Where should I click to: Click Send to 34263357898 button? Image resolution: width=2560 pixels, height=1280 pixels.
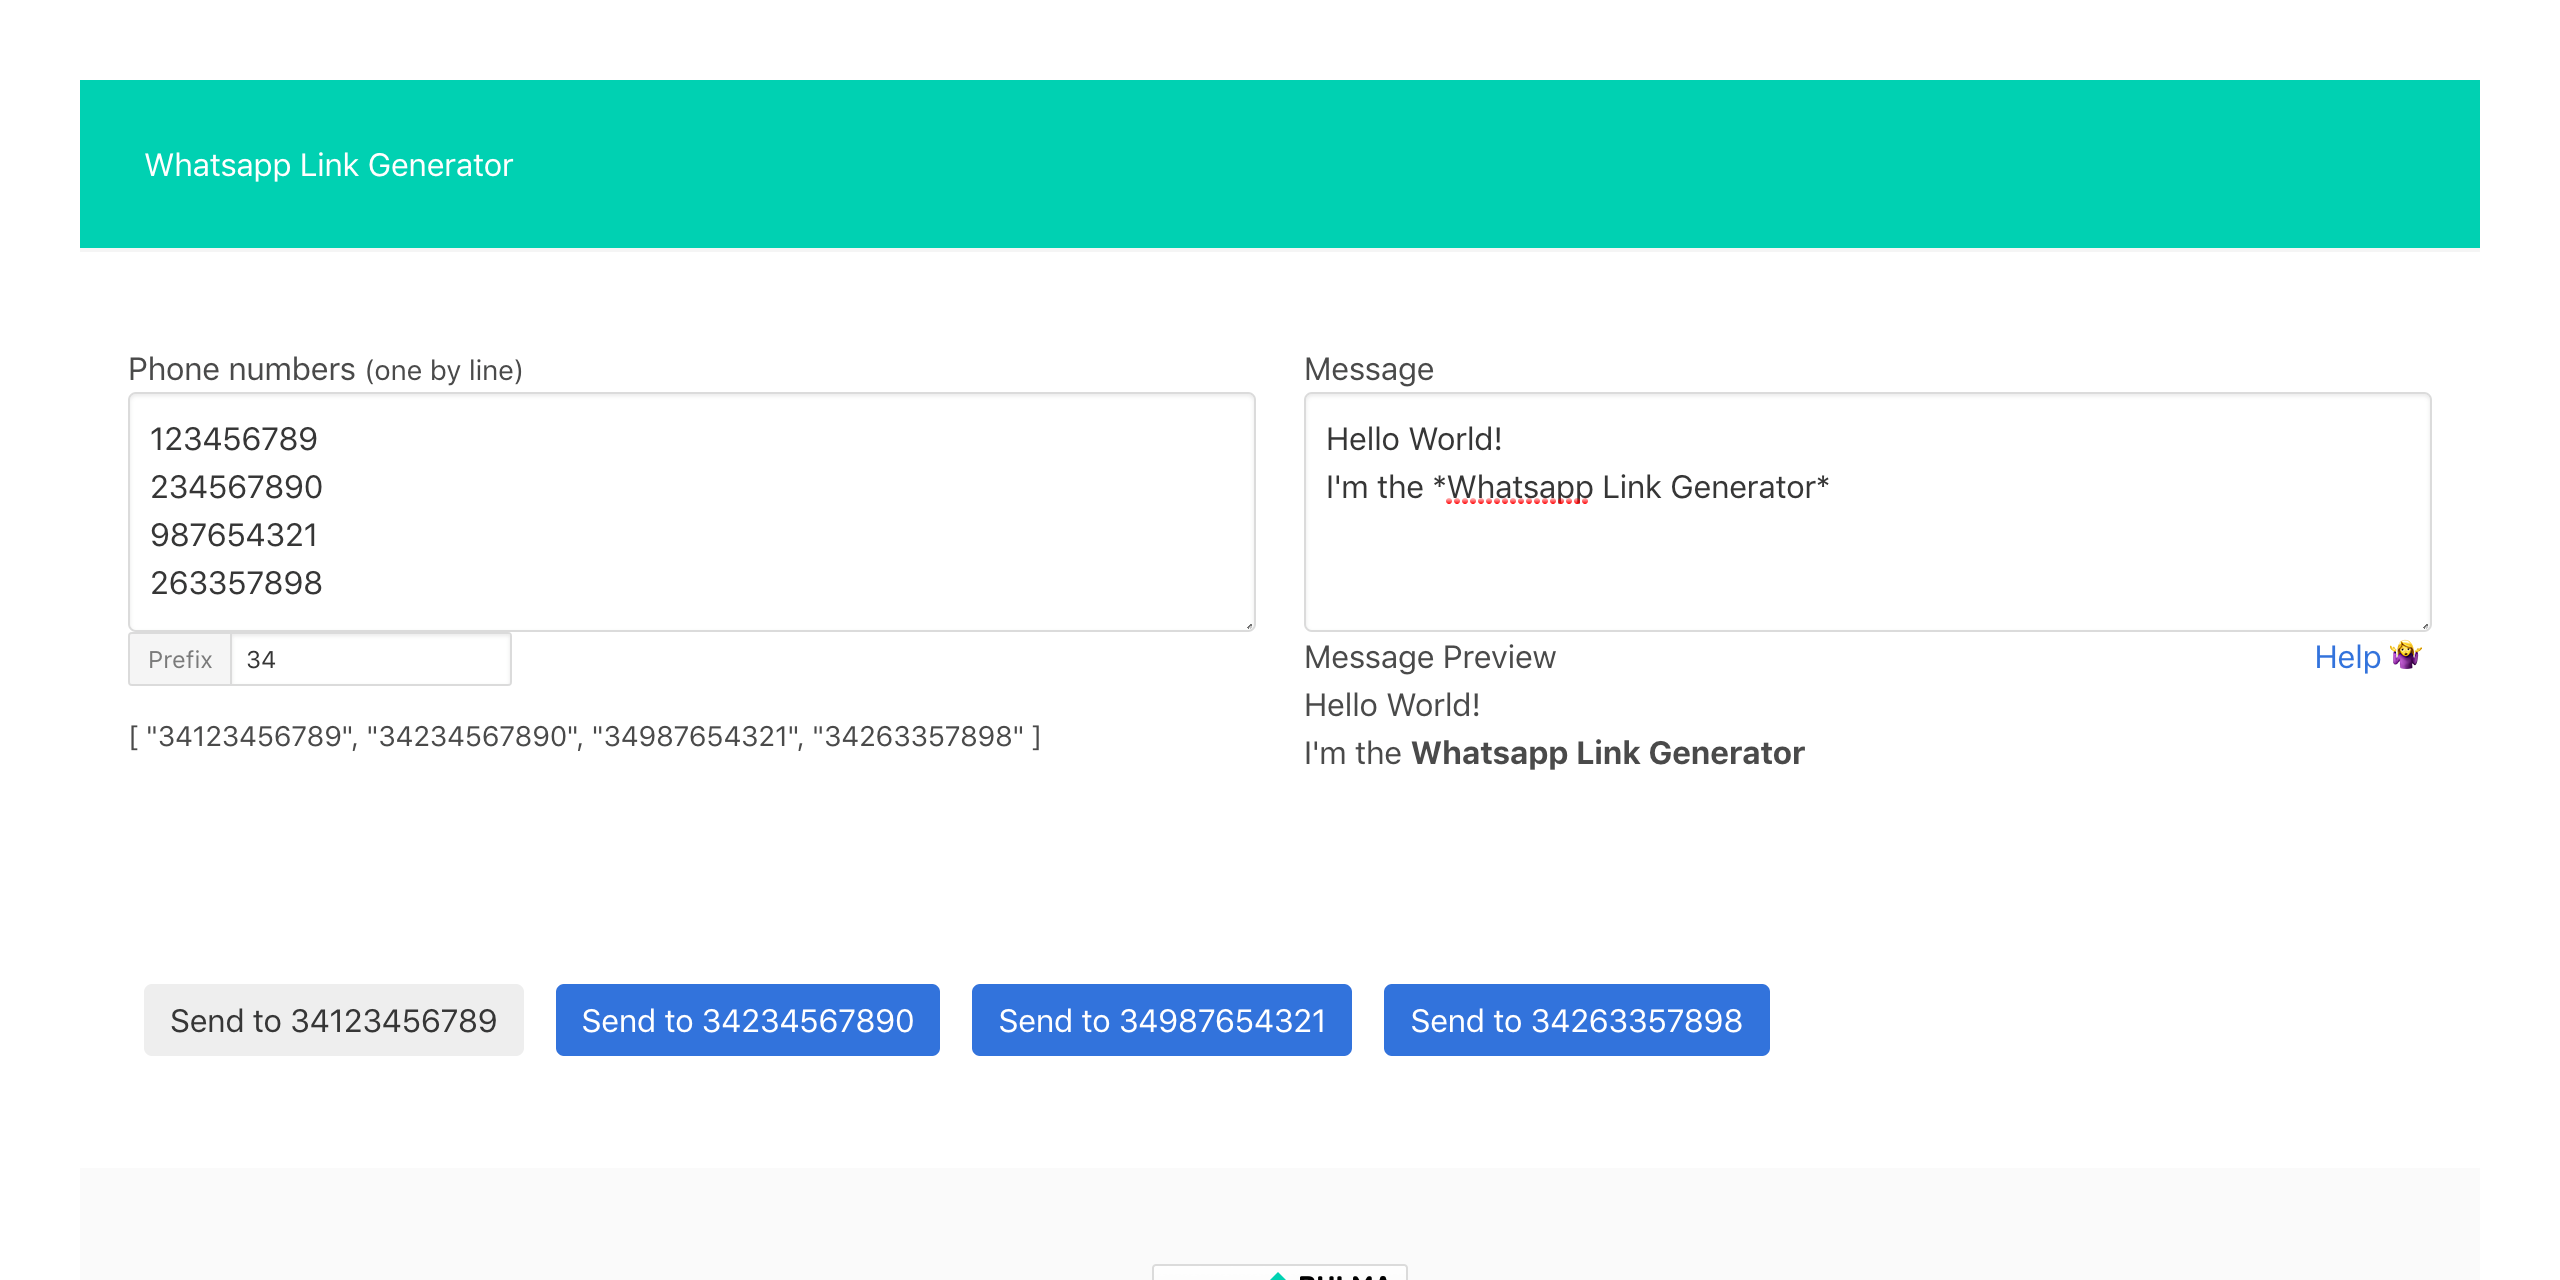(1577, 1020)
